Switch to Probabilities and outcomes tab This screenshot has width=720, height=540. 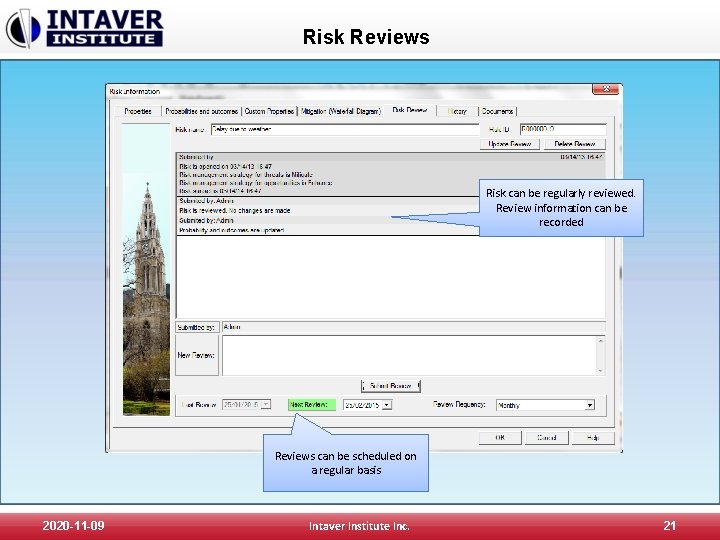(x=202, y=111)
